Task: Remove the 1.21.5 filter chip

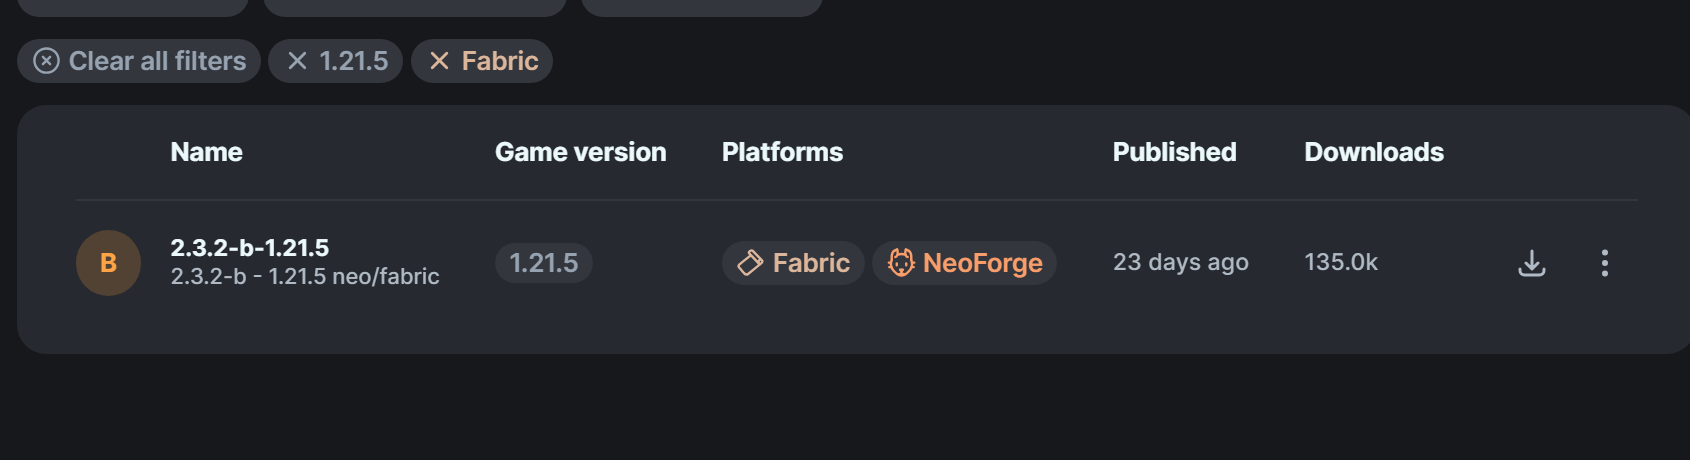Action: click(x=336, y=61)
